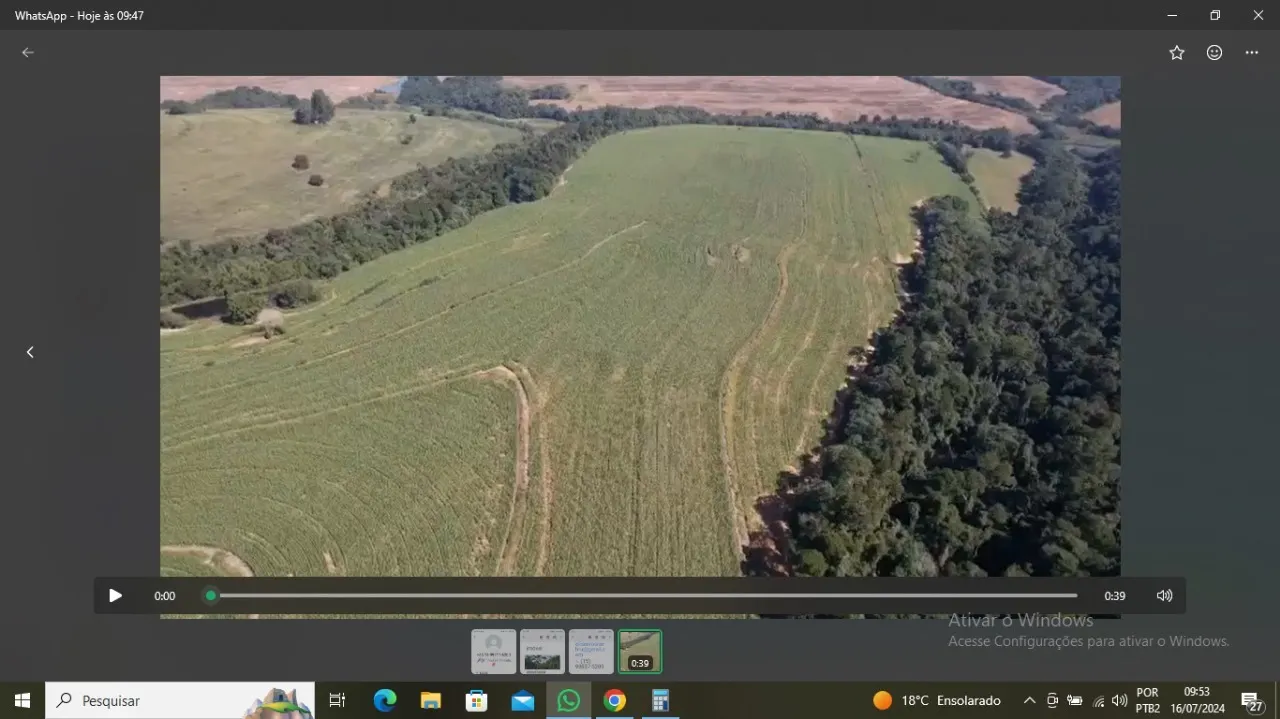This screenshot has width=1280, height=719.
Task: Switch the POR PTB2 input language
Action: point(1148,701)
